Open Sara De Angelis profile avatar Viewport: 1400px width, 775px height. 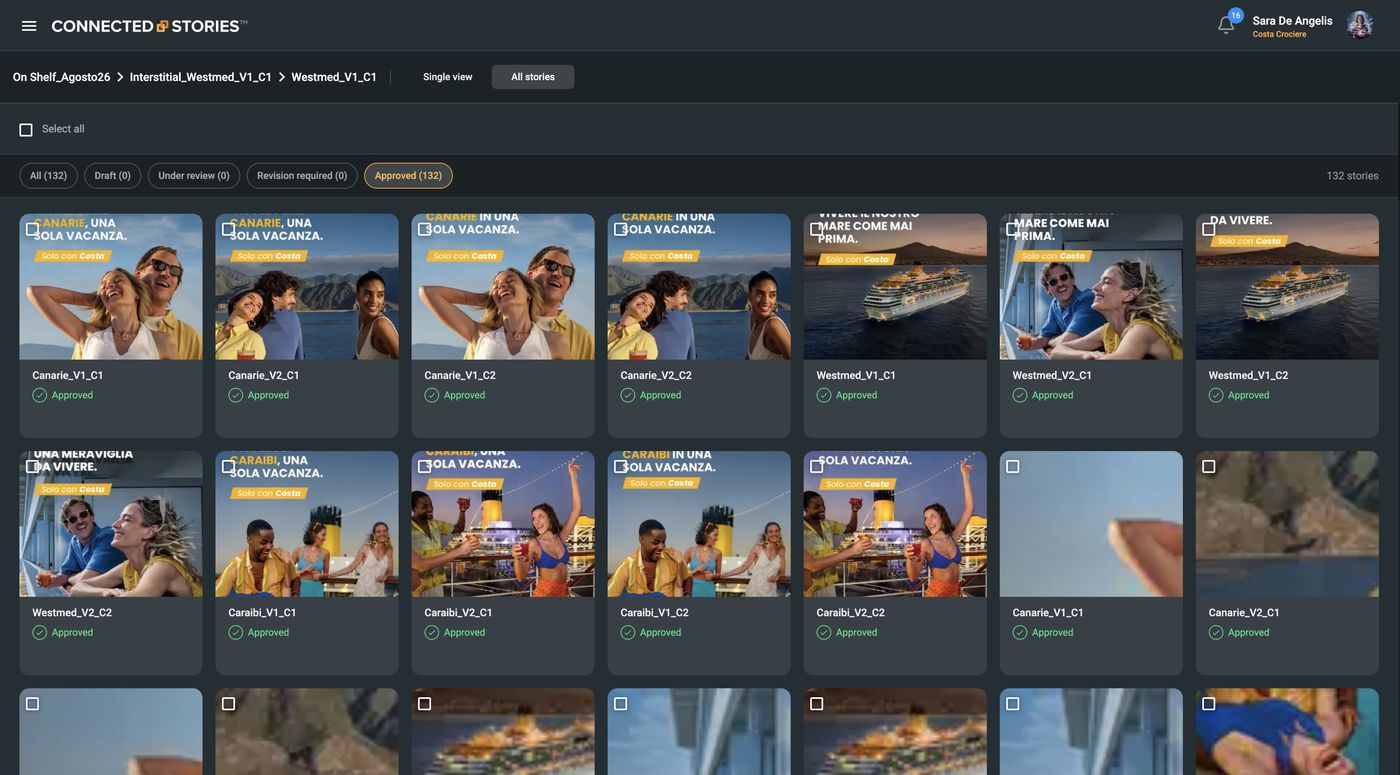click(1360, 25)
